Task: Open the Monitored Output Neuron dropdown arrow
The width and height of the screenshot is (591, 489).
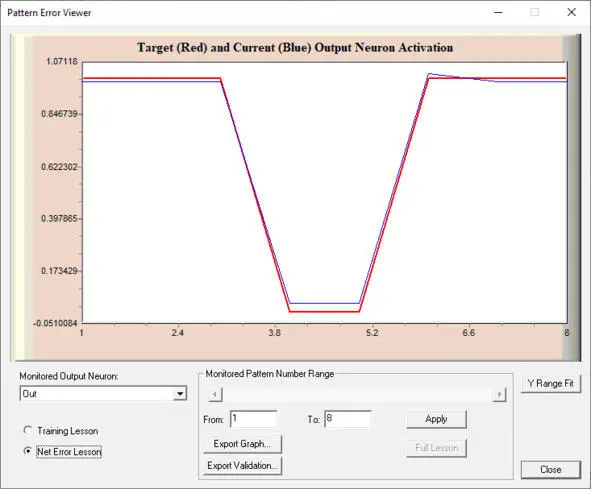Action: (x=180, y=394)
